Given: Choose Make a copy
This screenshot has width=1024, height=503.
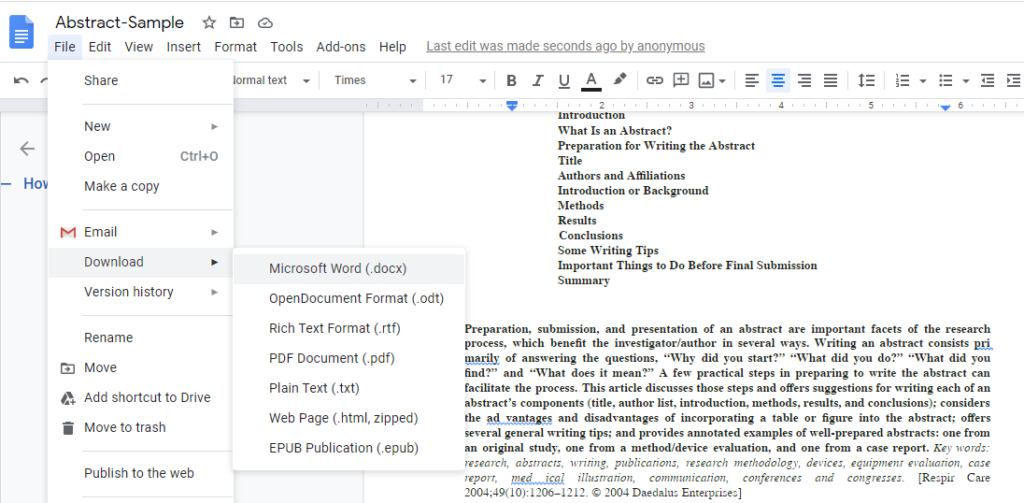Looking at the screenshot, I should point(140,186).
